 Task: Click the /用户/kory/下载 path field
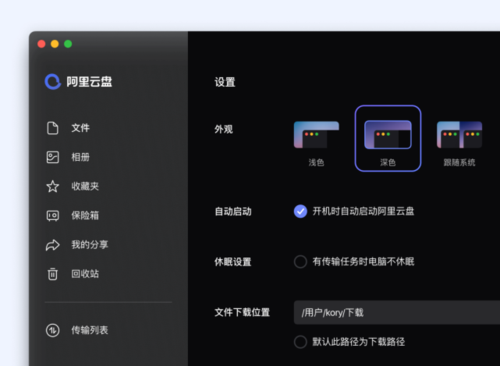click(397, 313)
